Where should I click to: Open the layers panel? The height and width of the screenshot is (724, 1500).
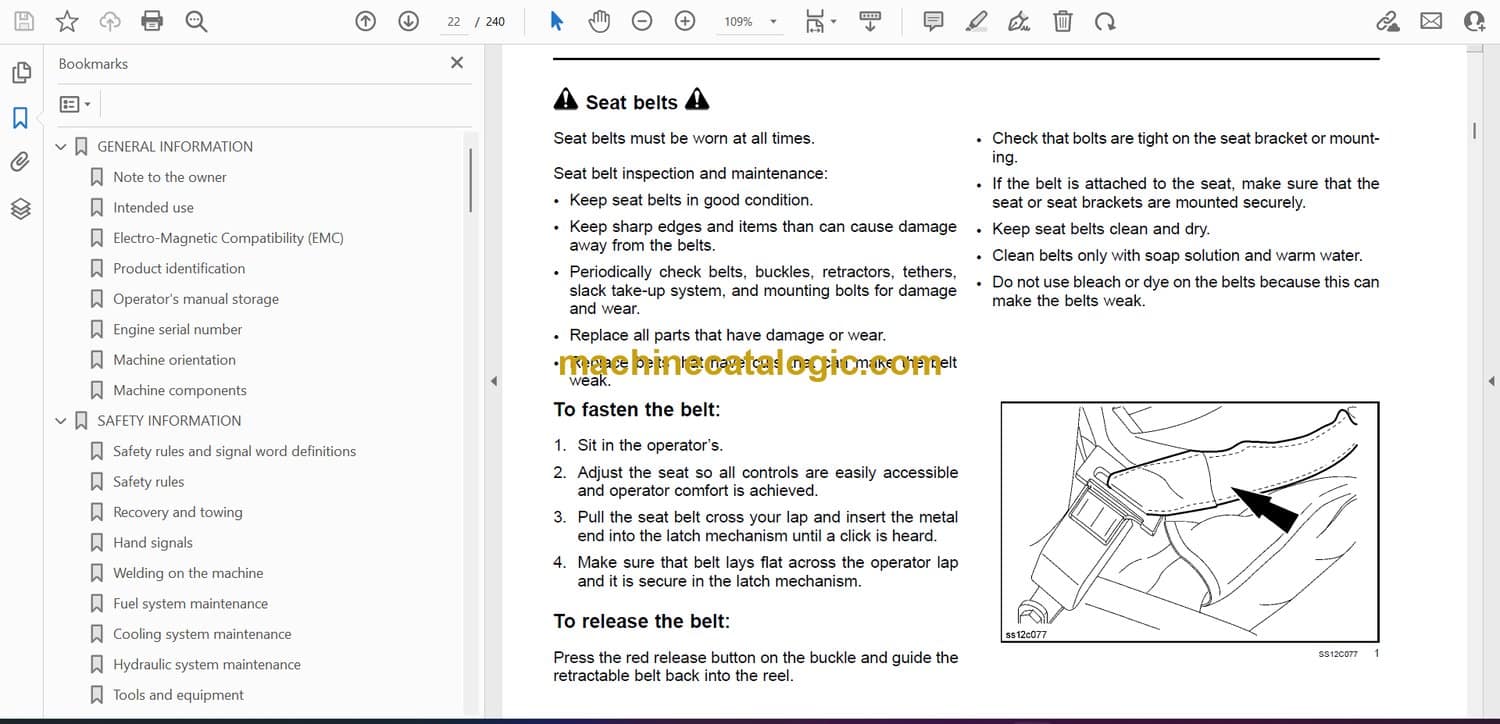pyautogui.click(x=21, y=208)
